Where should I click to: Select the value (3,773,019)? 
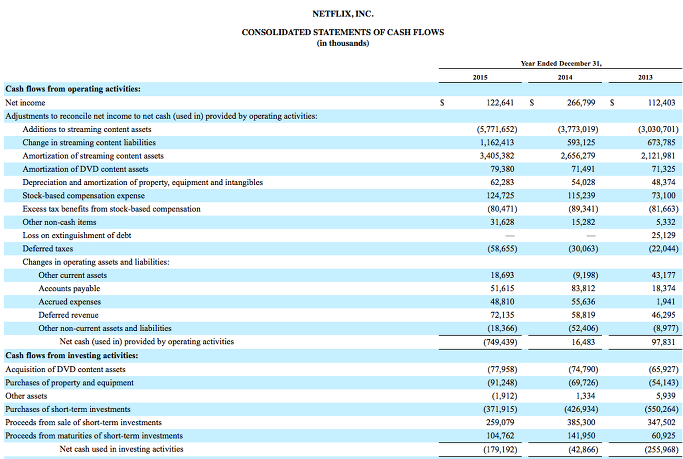click(x=578, y=129)
